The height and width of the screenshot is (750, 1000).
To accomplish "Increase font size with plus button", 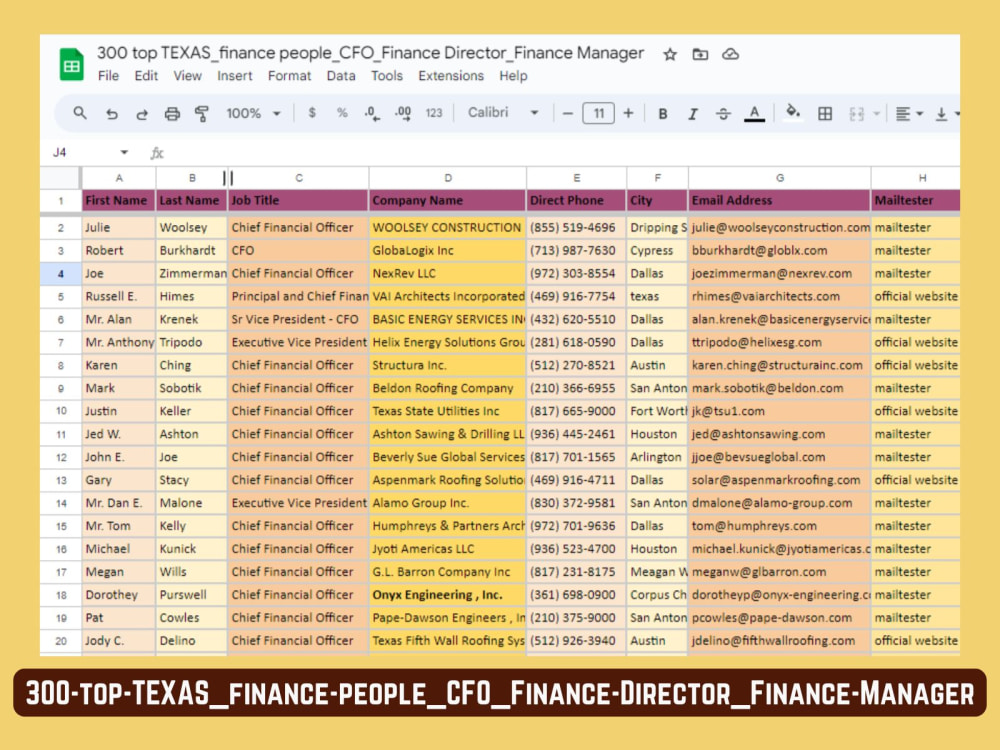I will click(x=628, y=114).
